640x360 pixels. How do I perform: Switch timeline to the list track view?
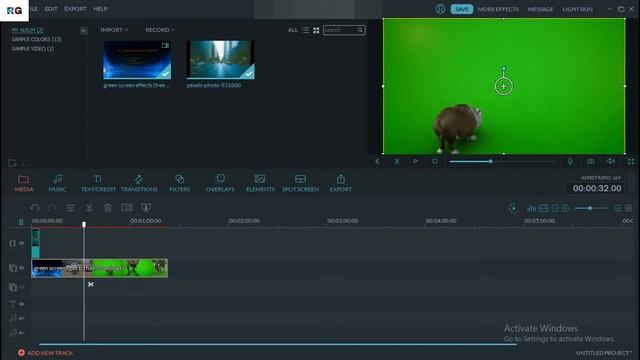(x=618, y=209)
